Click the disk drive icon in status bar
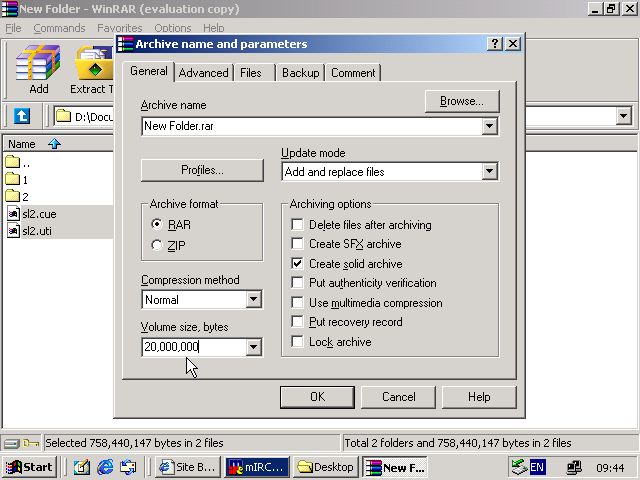Screen dimensions: 640x480 (11, 443)
